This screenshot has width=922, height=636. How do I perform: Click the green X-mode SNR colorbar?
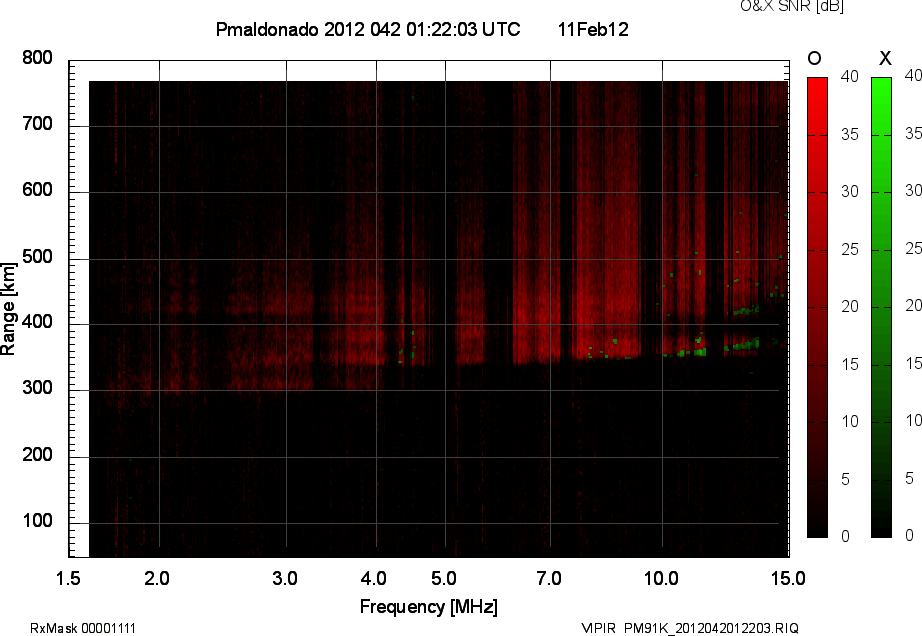tap(881, 307)
